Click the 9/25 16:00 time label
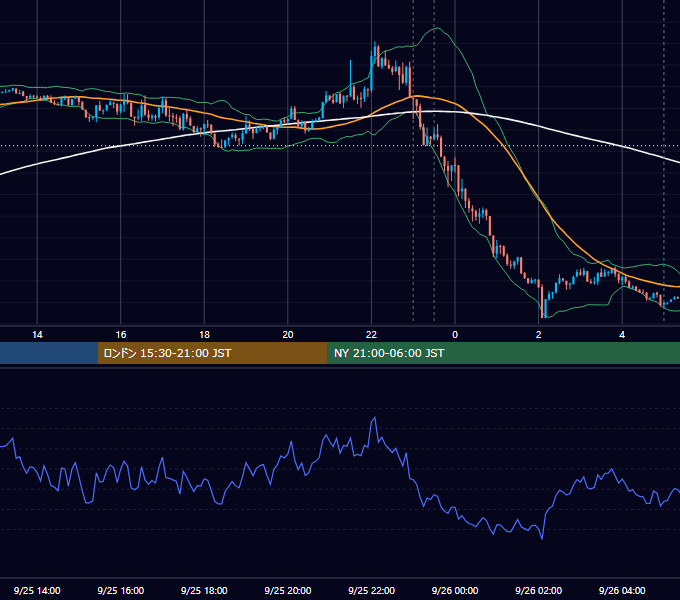 tap(121, 590)
